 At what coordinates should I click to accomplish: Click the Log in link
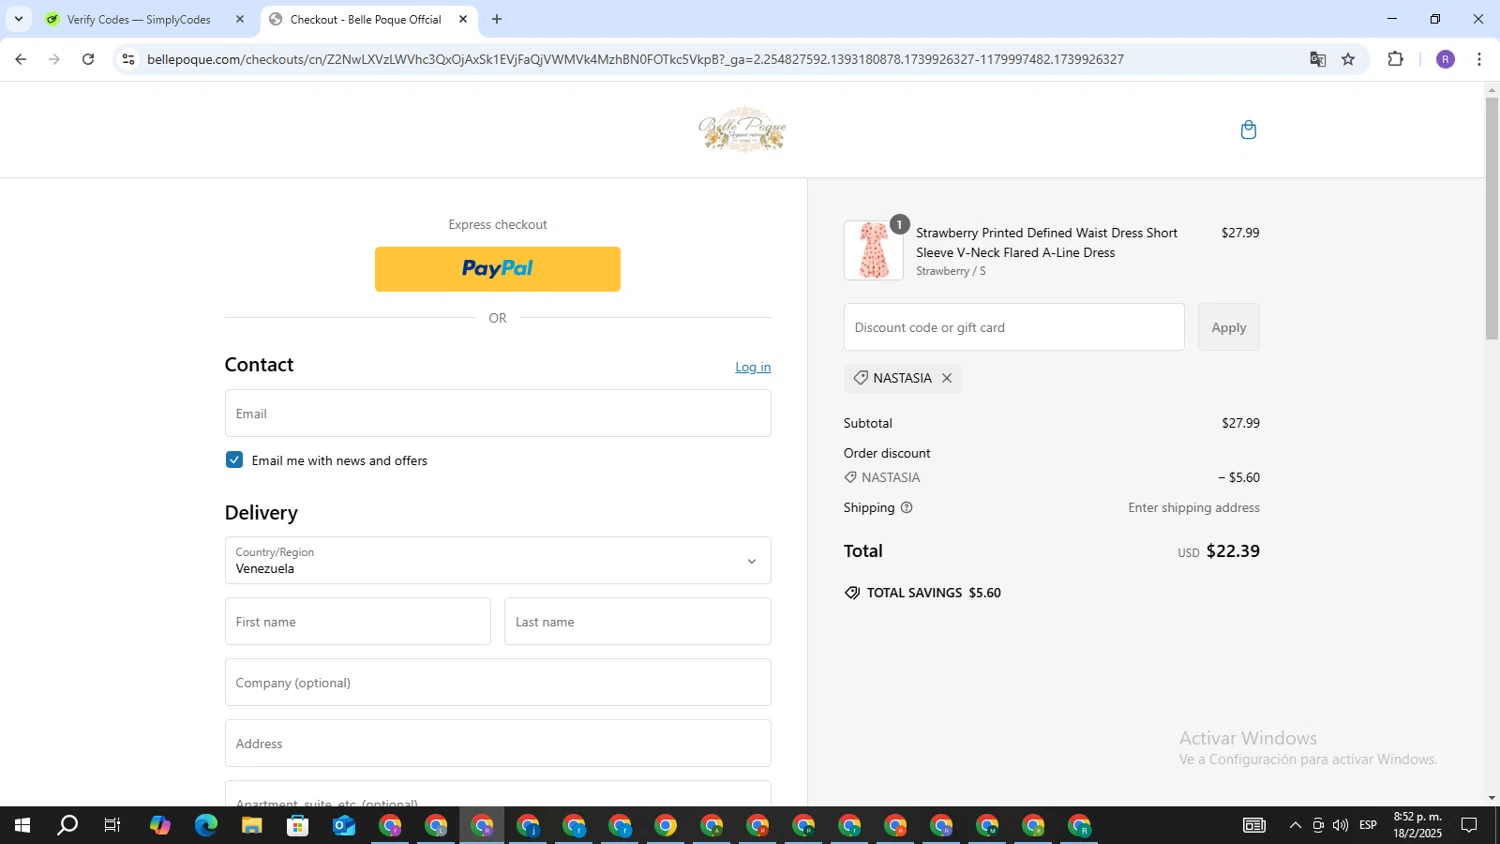753,367
